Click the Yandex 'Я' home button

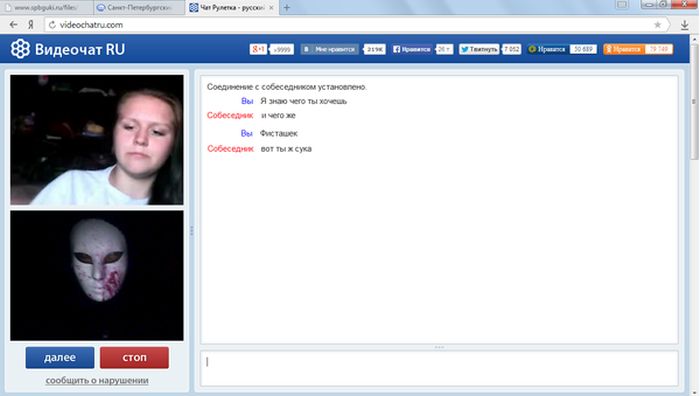30,25
